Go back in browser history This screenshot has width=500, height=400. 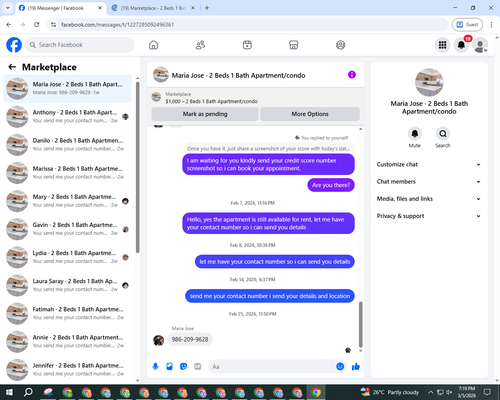(x=9, y=24)
